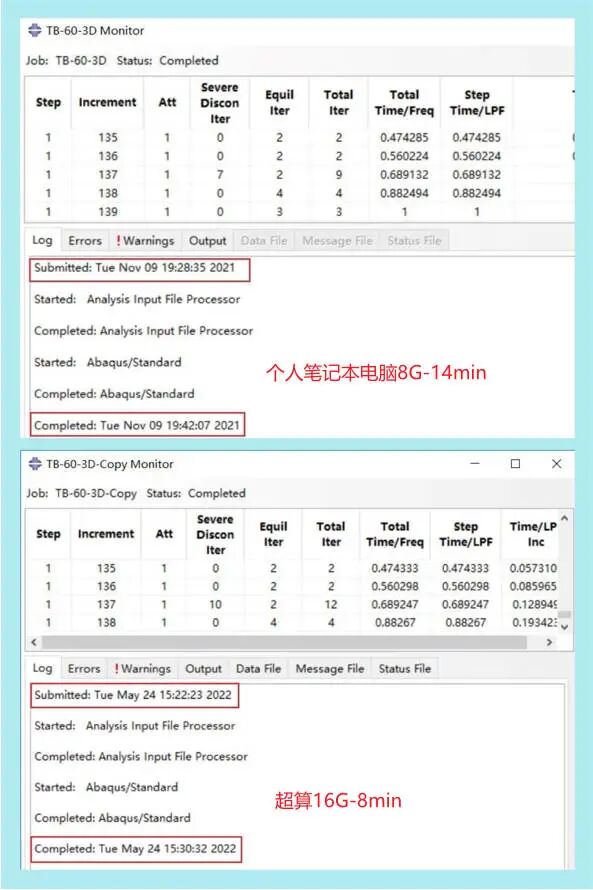593x890 pixels.
Task: Click the Submitted Tue Nov 09 19:28:35 2021 line
Action: coord(134,268)
